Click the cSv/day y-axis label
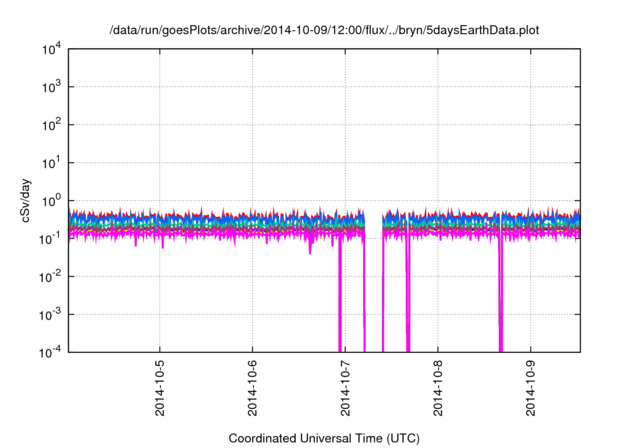 [x=26, y=200]
